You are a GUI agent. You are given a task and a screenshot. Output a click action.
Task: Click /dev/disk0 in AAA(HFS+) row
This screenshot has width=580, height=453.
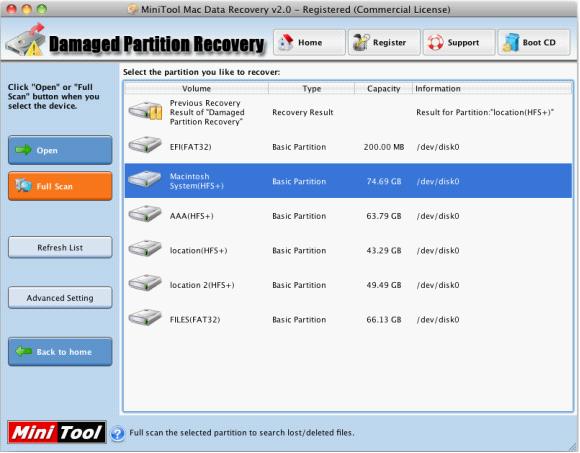(x=438, y=216)
